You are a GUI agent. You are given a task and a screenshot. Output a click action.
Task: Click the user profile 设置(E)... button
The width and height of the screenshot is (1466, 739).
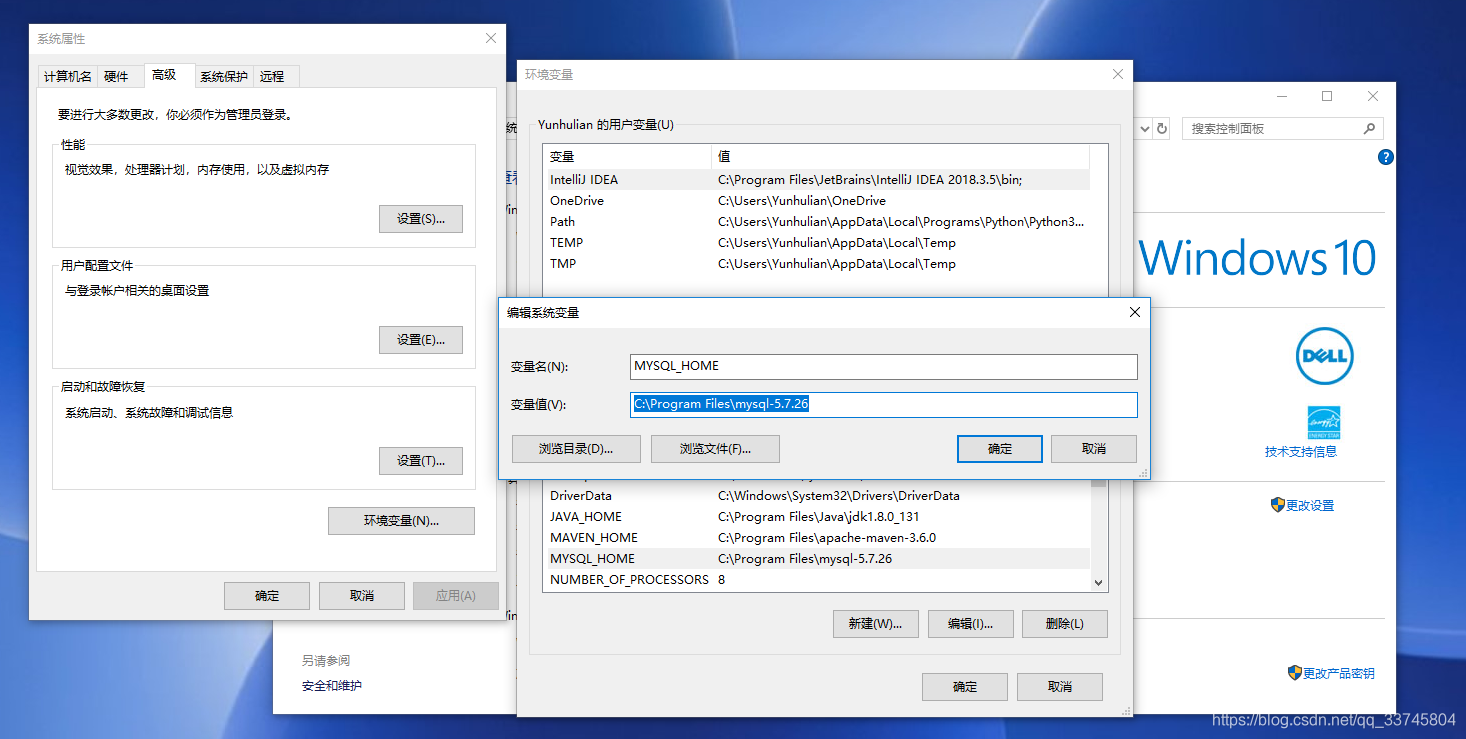[421, 340]
